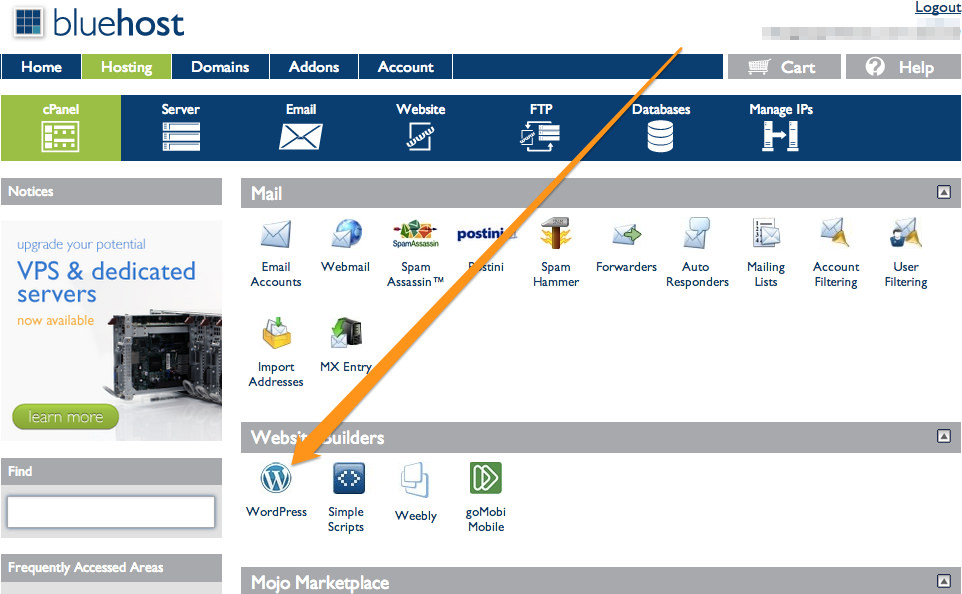
Task: Open Import Addresses tool
Action: pyautogui.click(x=276, y=333)
